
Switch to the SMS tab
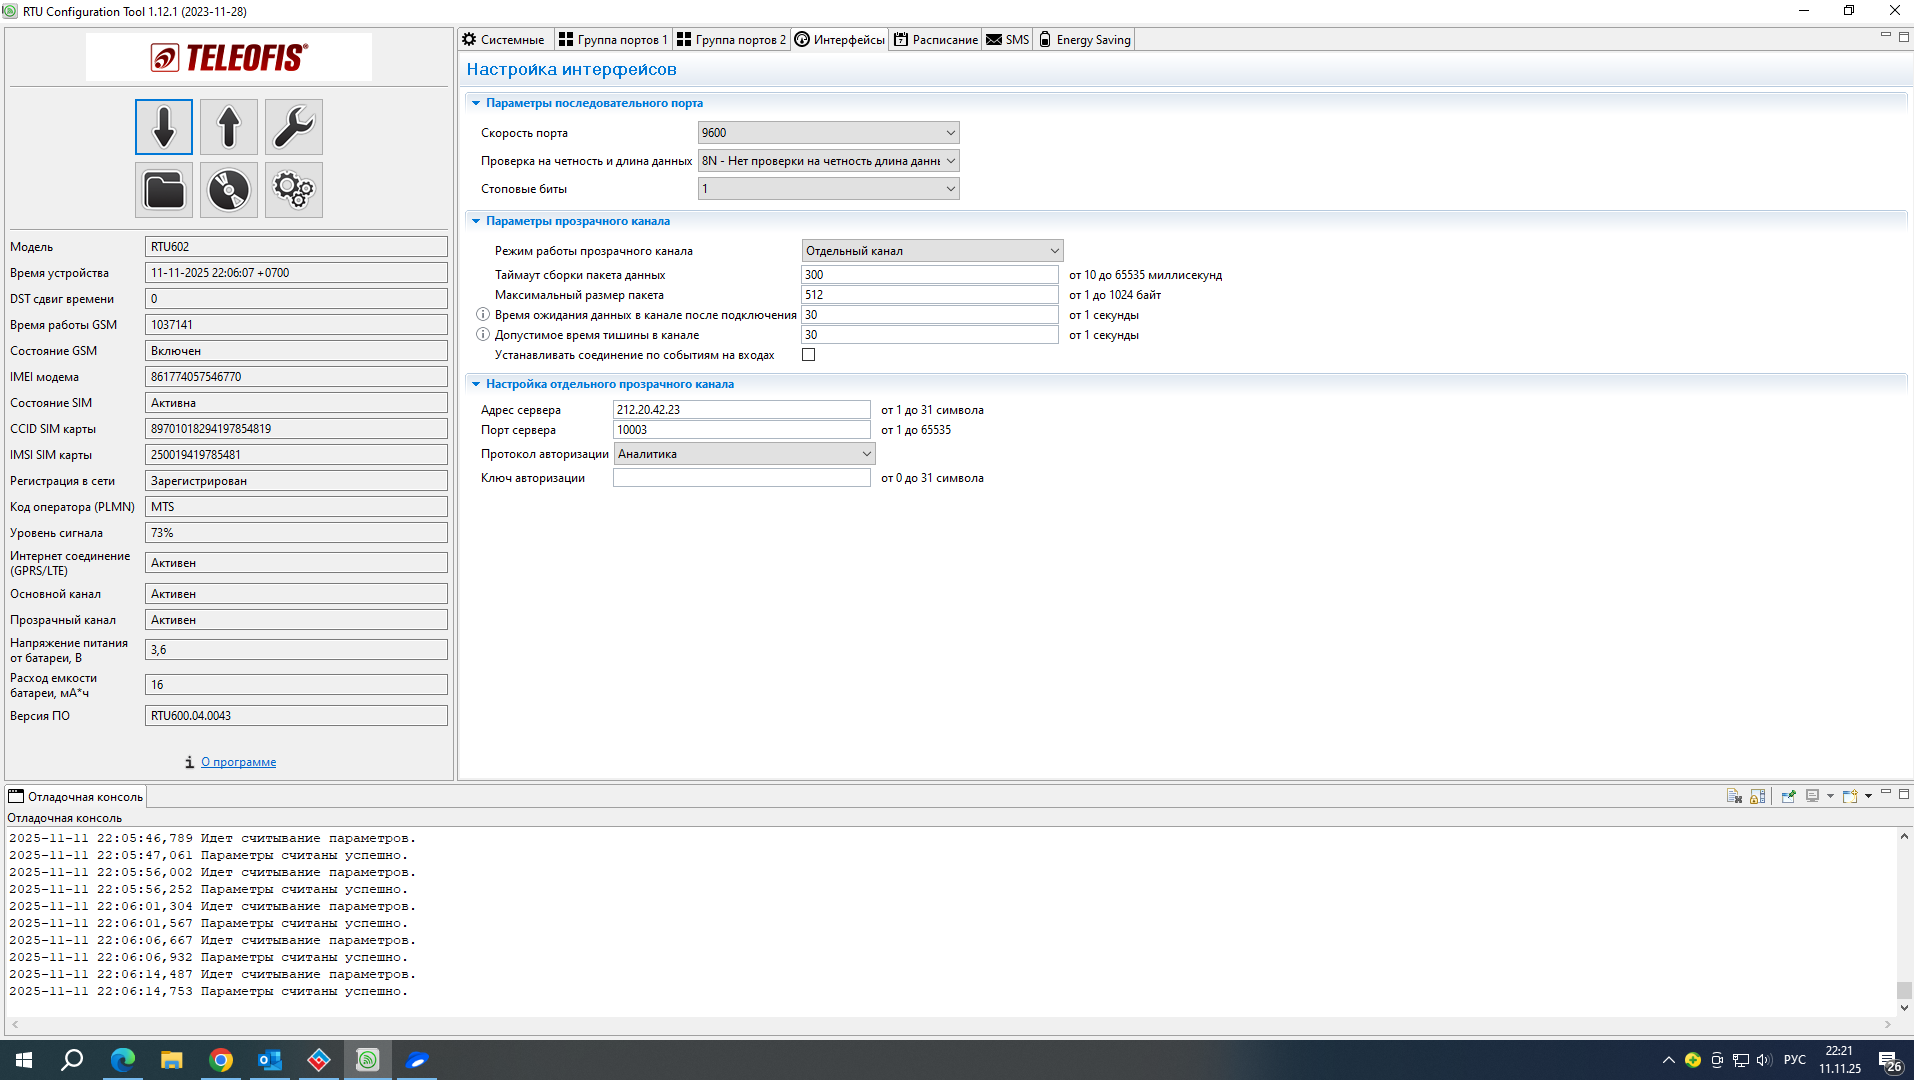point(1007,40)
